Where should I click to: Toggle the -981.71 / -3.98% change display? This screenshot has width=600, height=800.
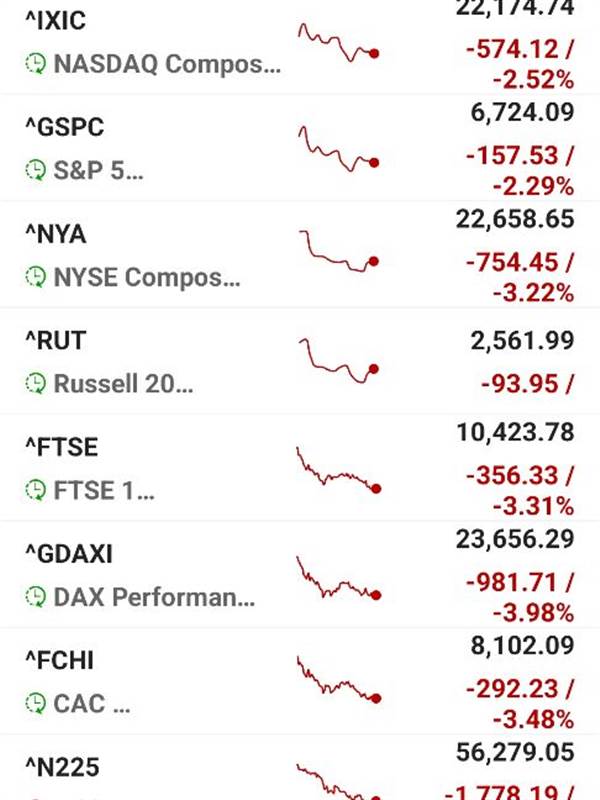(x=520, y=597)
